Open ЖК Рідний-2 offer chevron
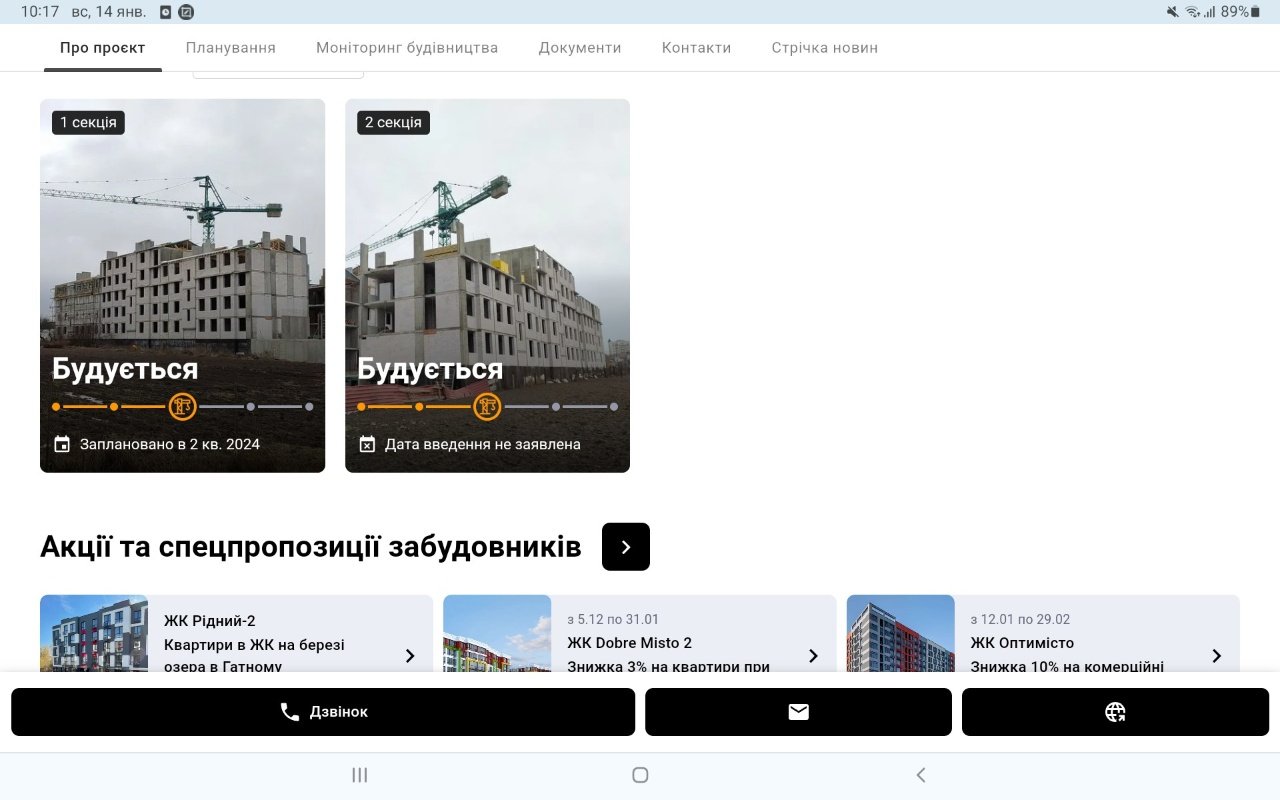This screenshot has width=1280, height=800. tap(410, 656)
